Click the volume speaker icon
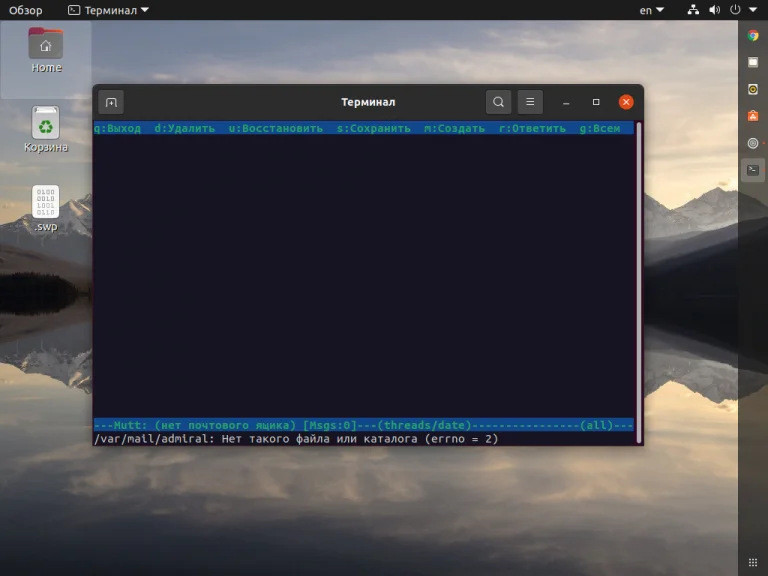This screenshot has height=576, width=768. click(715, 10)
